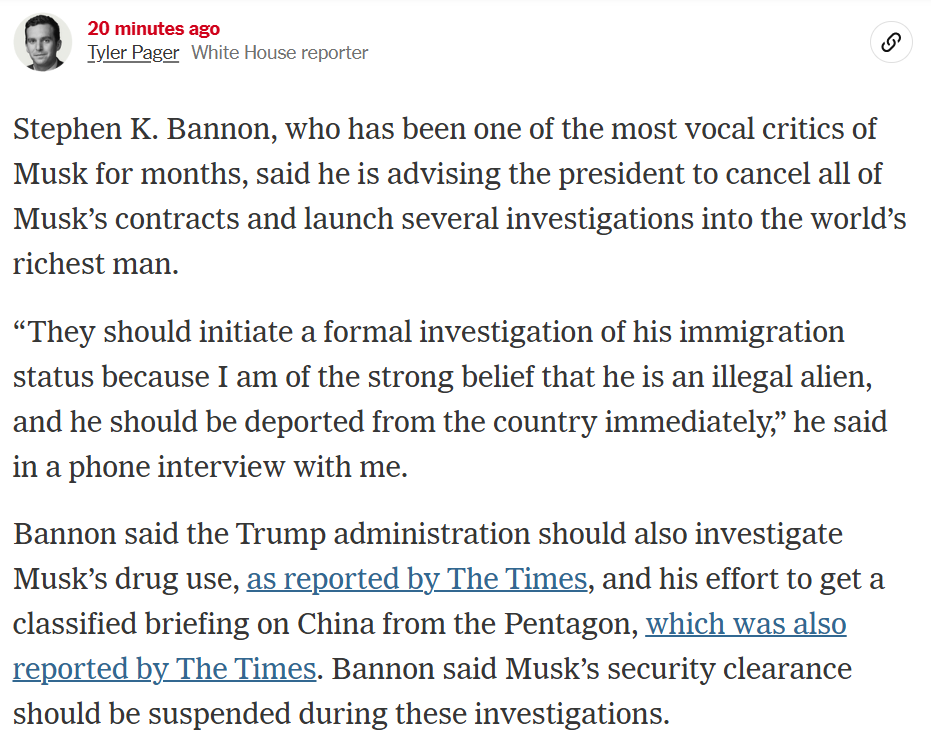The width and height of the screenshot is (931, 742).
Task: Click the word 'Pentagon' in the last paragraph
Action: click(x=567, y=624)
